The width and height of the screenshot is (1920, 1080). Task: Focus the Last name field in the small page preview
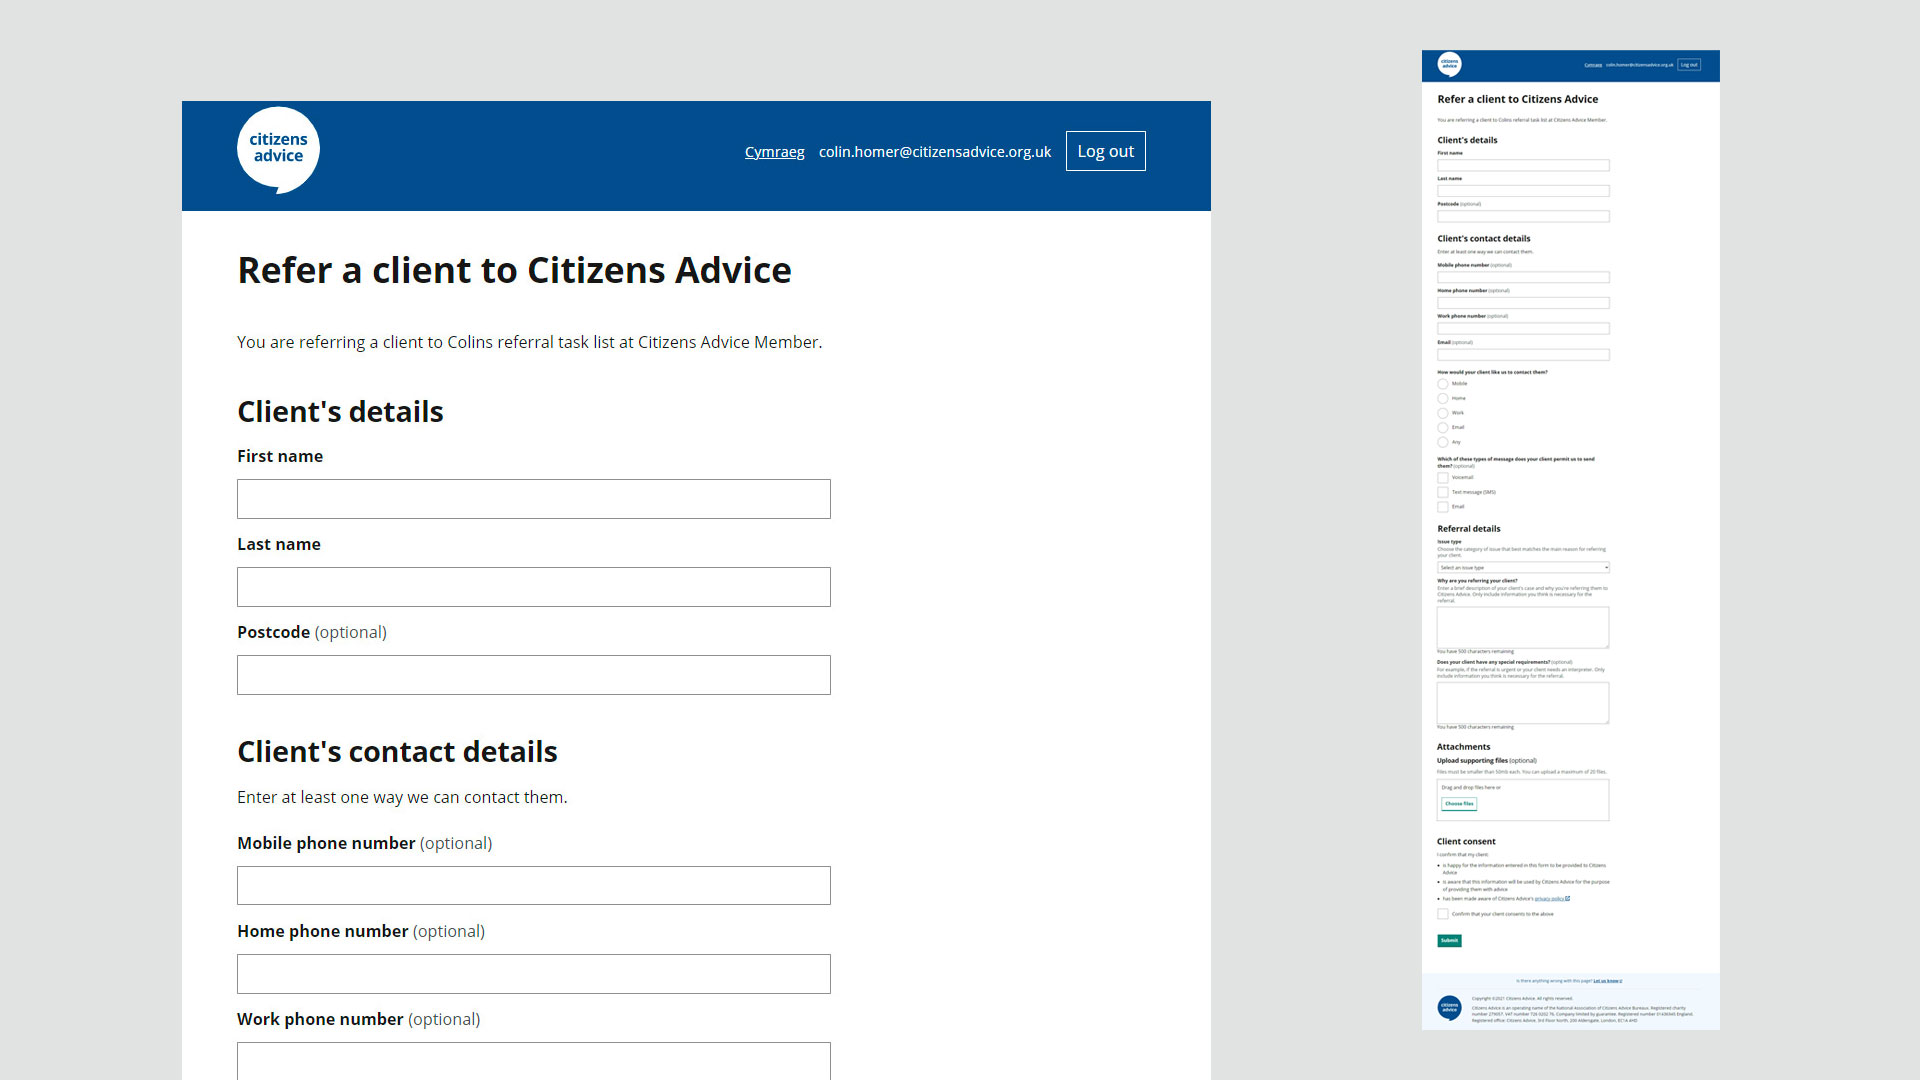pyautogui.click(x=1523, y=191)
